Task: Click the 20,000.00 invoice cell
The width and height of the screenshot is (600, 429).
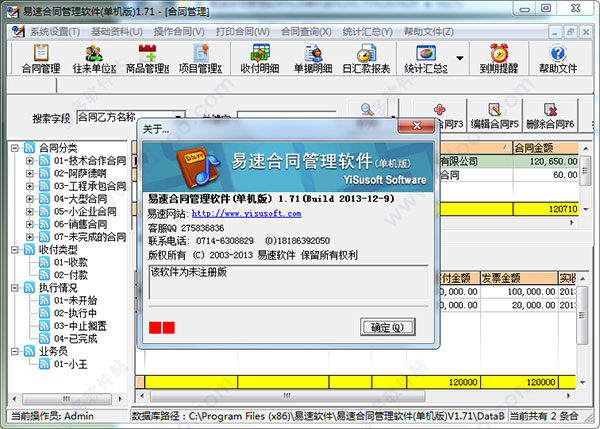Action: click(x=519, y=305)
